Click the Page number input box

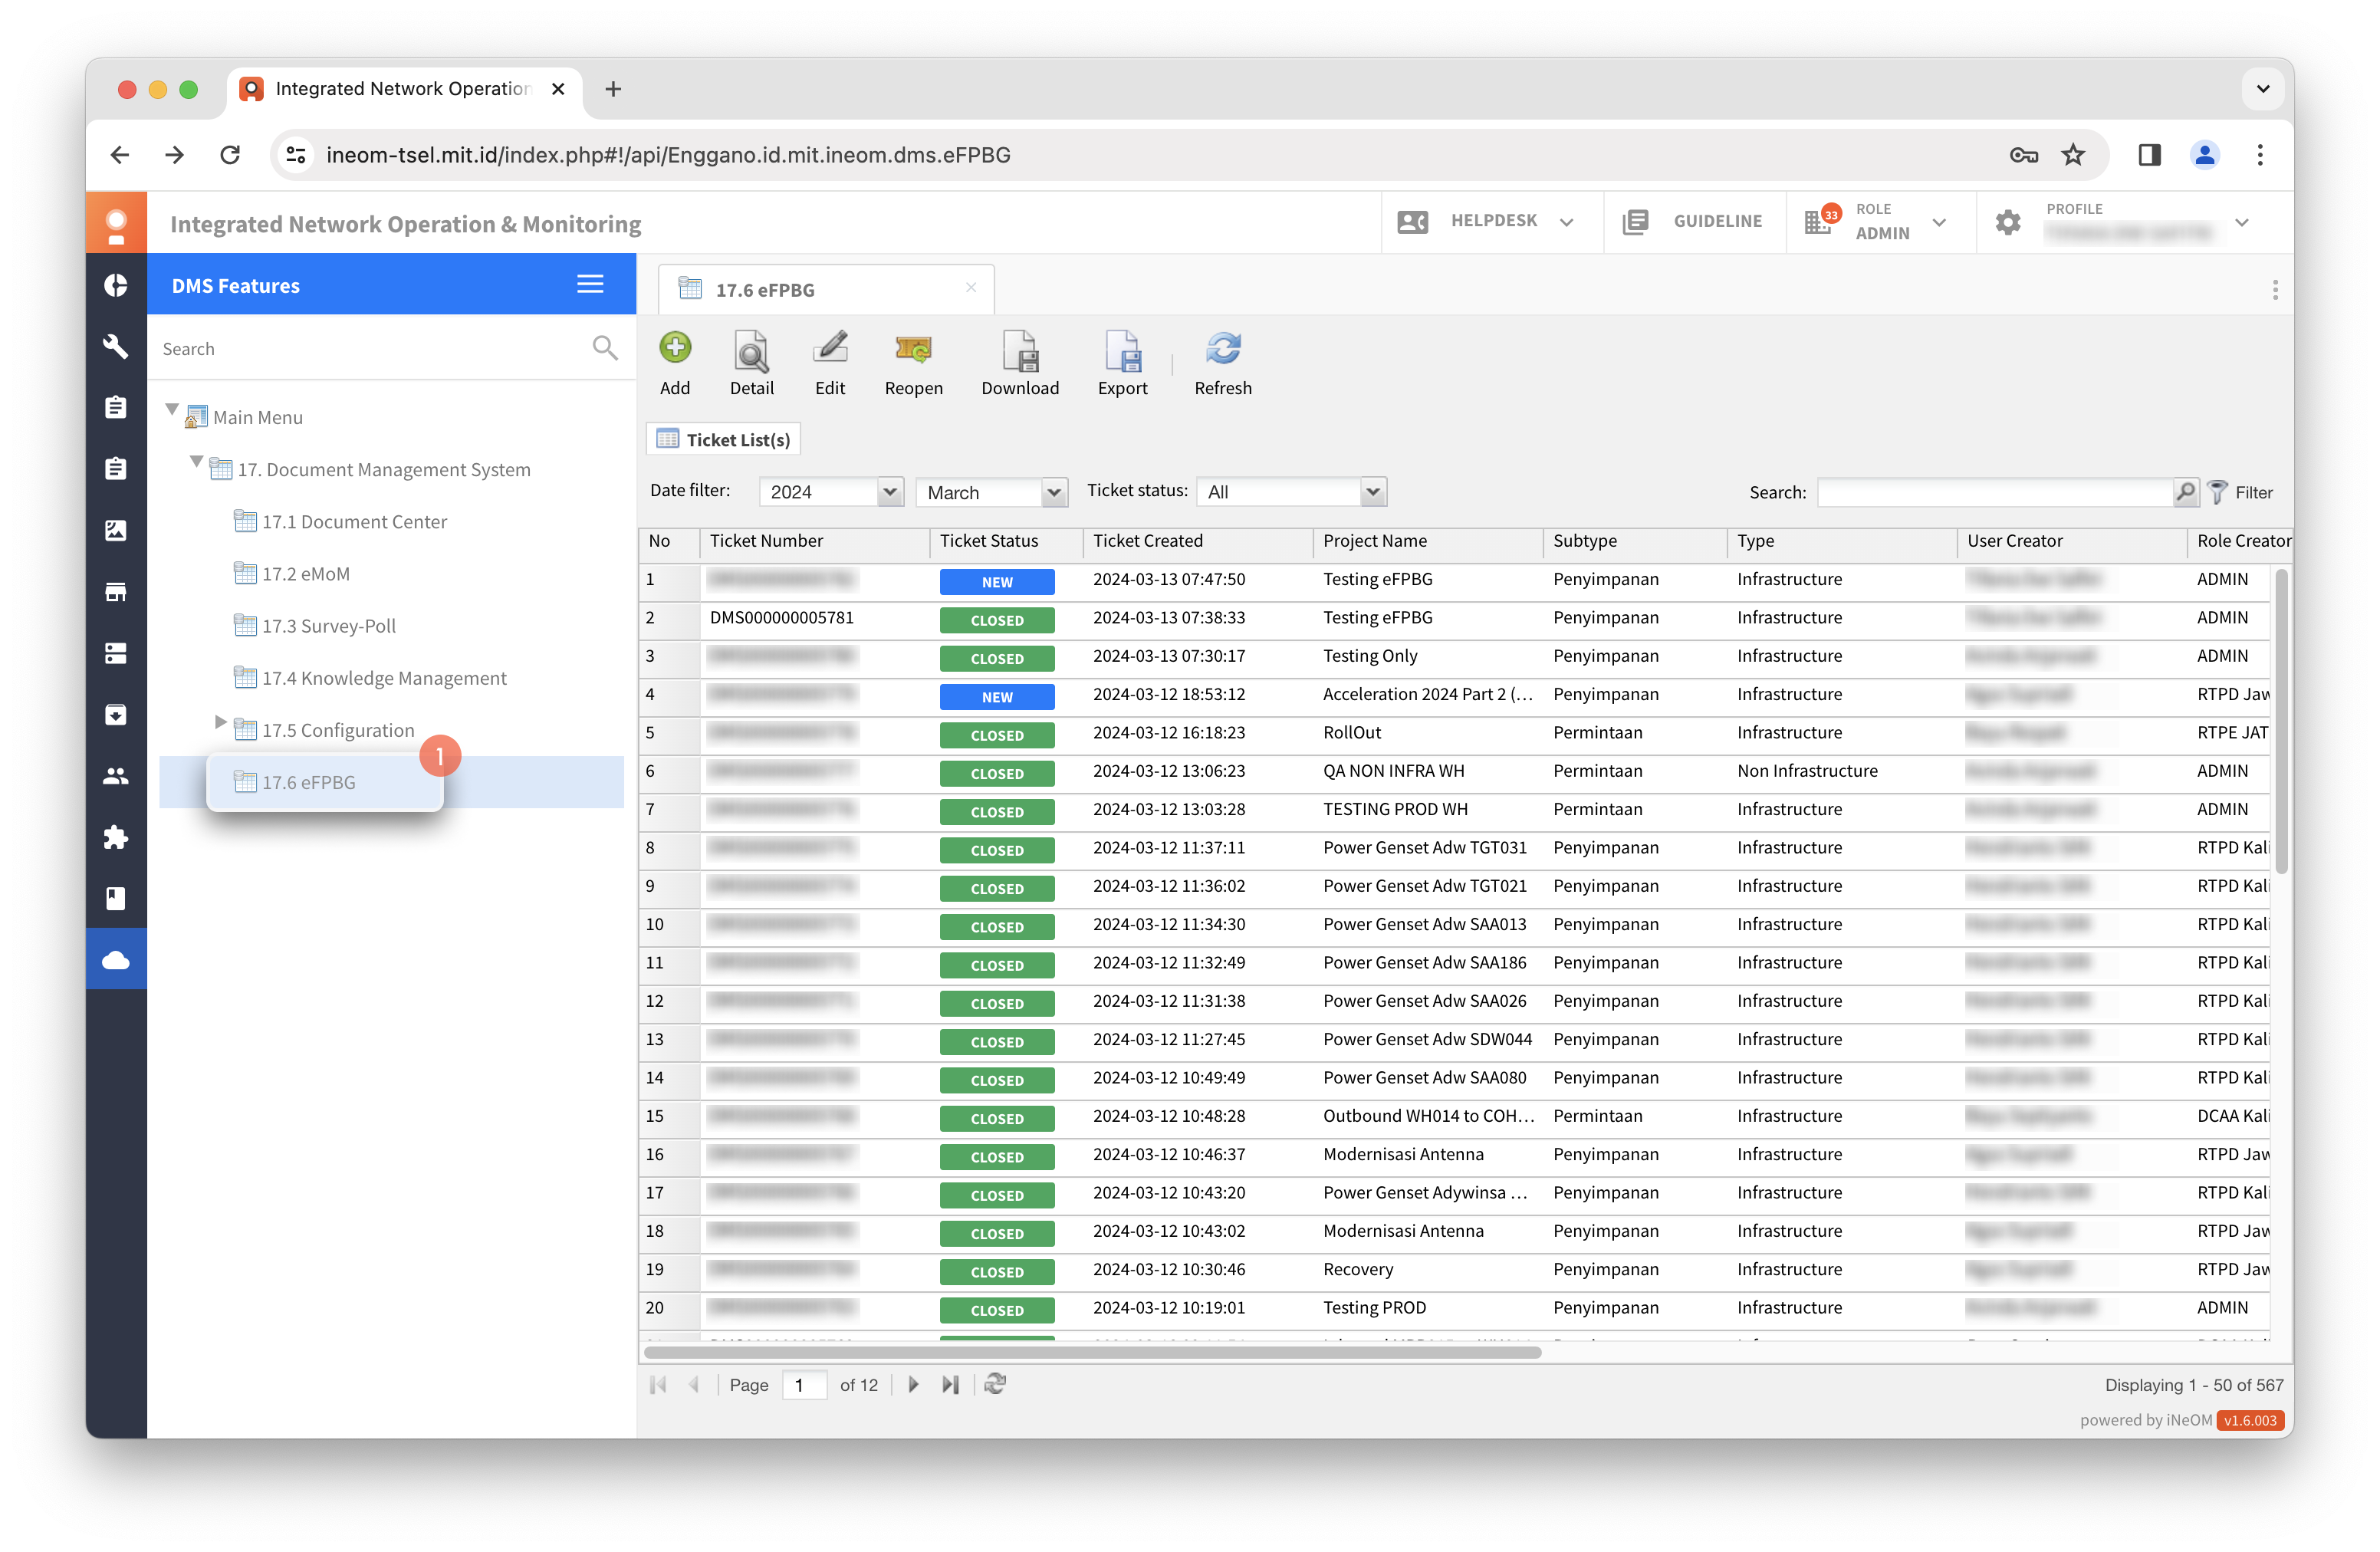(804, 1385)
